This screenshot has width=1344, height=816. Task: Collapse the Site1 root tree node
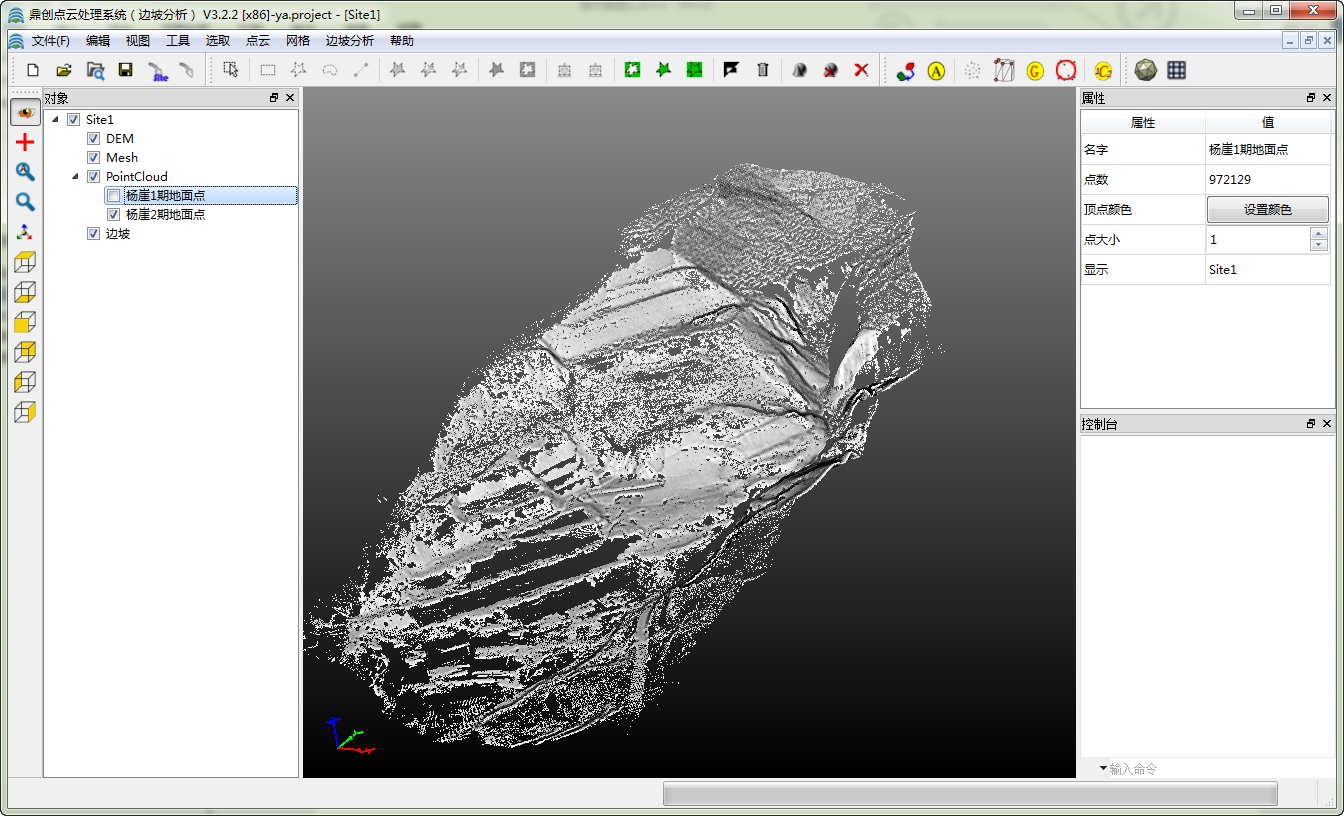click(x=55, y=120)
